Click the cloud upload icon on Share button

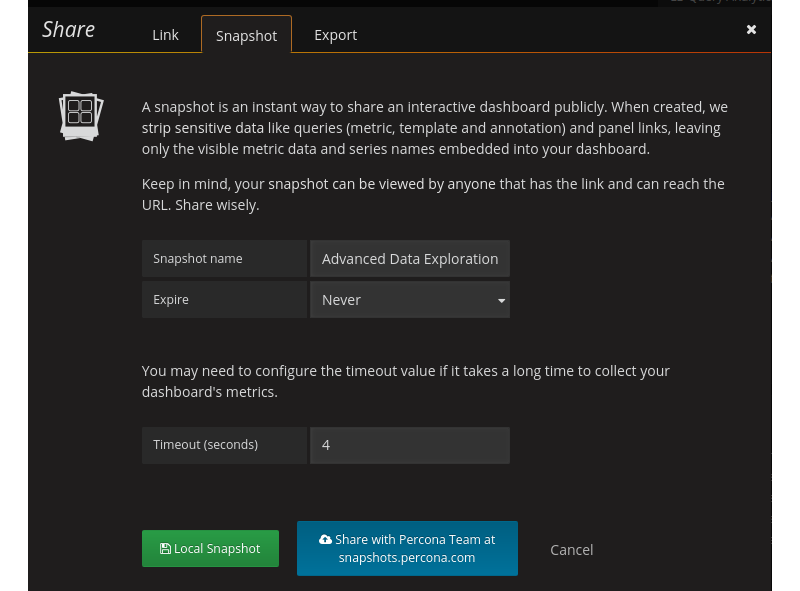pyautogui.click(x=325, y=540)
